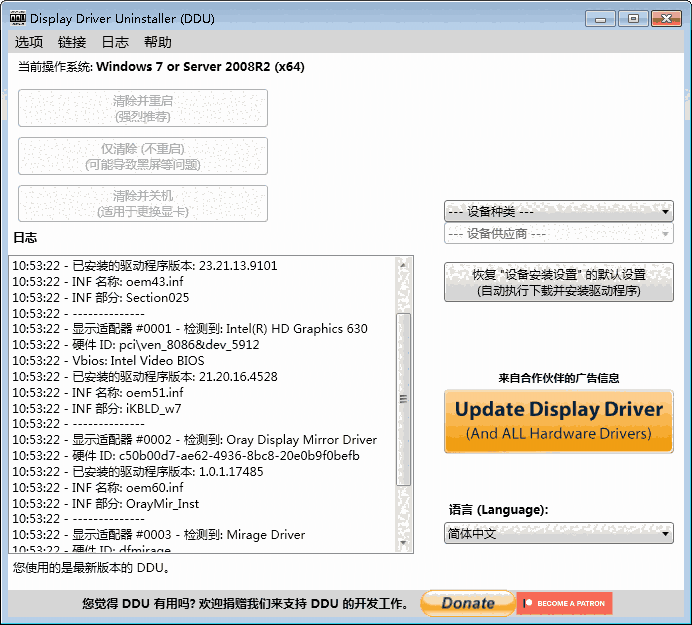This screenshot has height=625, width=692.
Task: Select log line Intel(R) HD Graphics 630
Action: tap(190, 328)
